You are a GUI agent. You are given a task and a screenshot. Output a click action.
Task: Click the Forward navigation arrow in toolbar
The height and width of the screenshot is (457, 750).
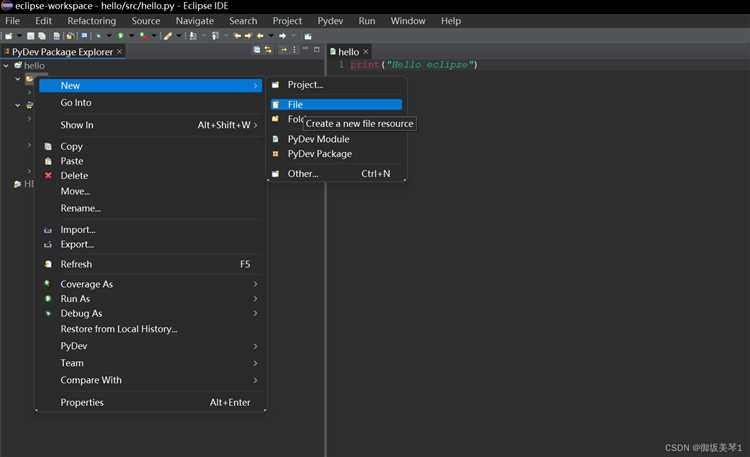(282, 36)
